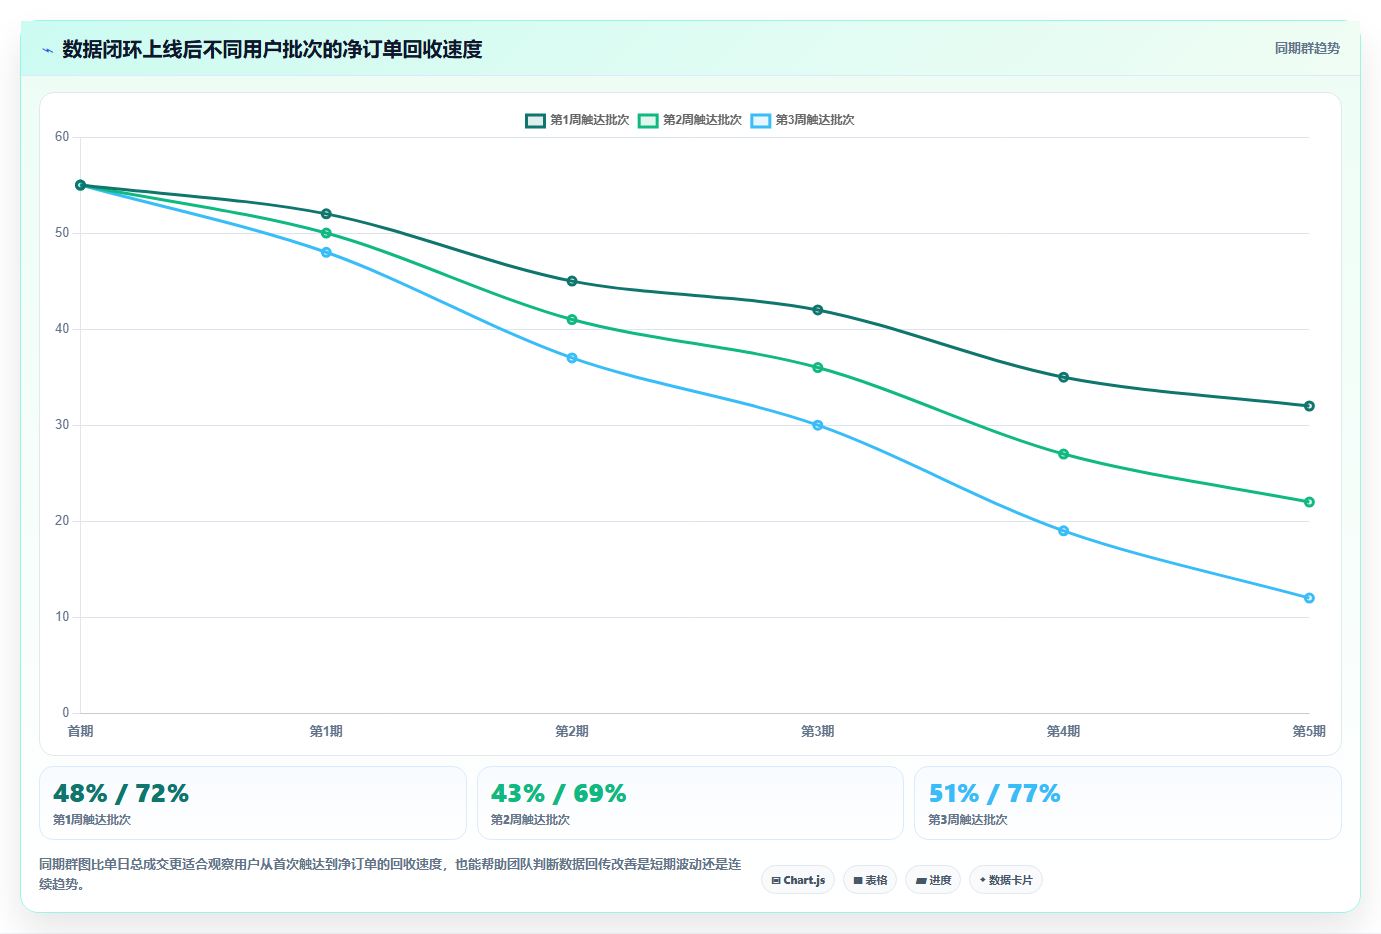This screenshot has height=934, width=1381.
Task: Click the light green data point at 第2期
Action: 572,320
